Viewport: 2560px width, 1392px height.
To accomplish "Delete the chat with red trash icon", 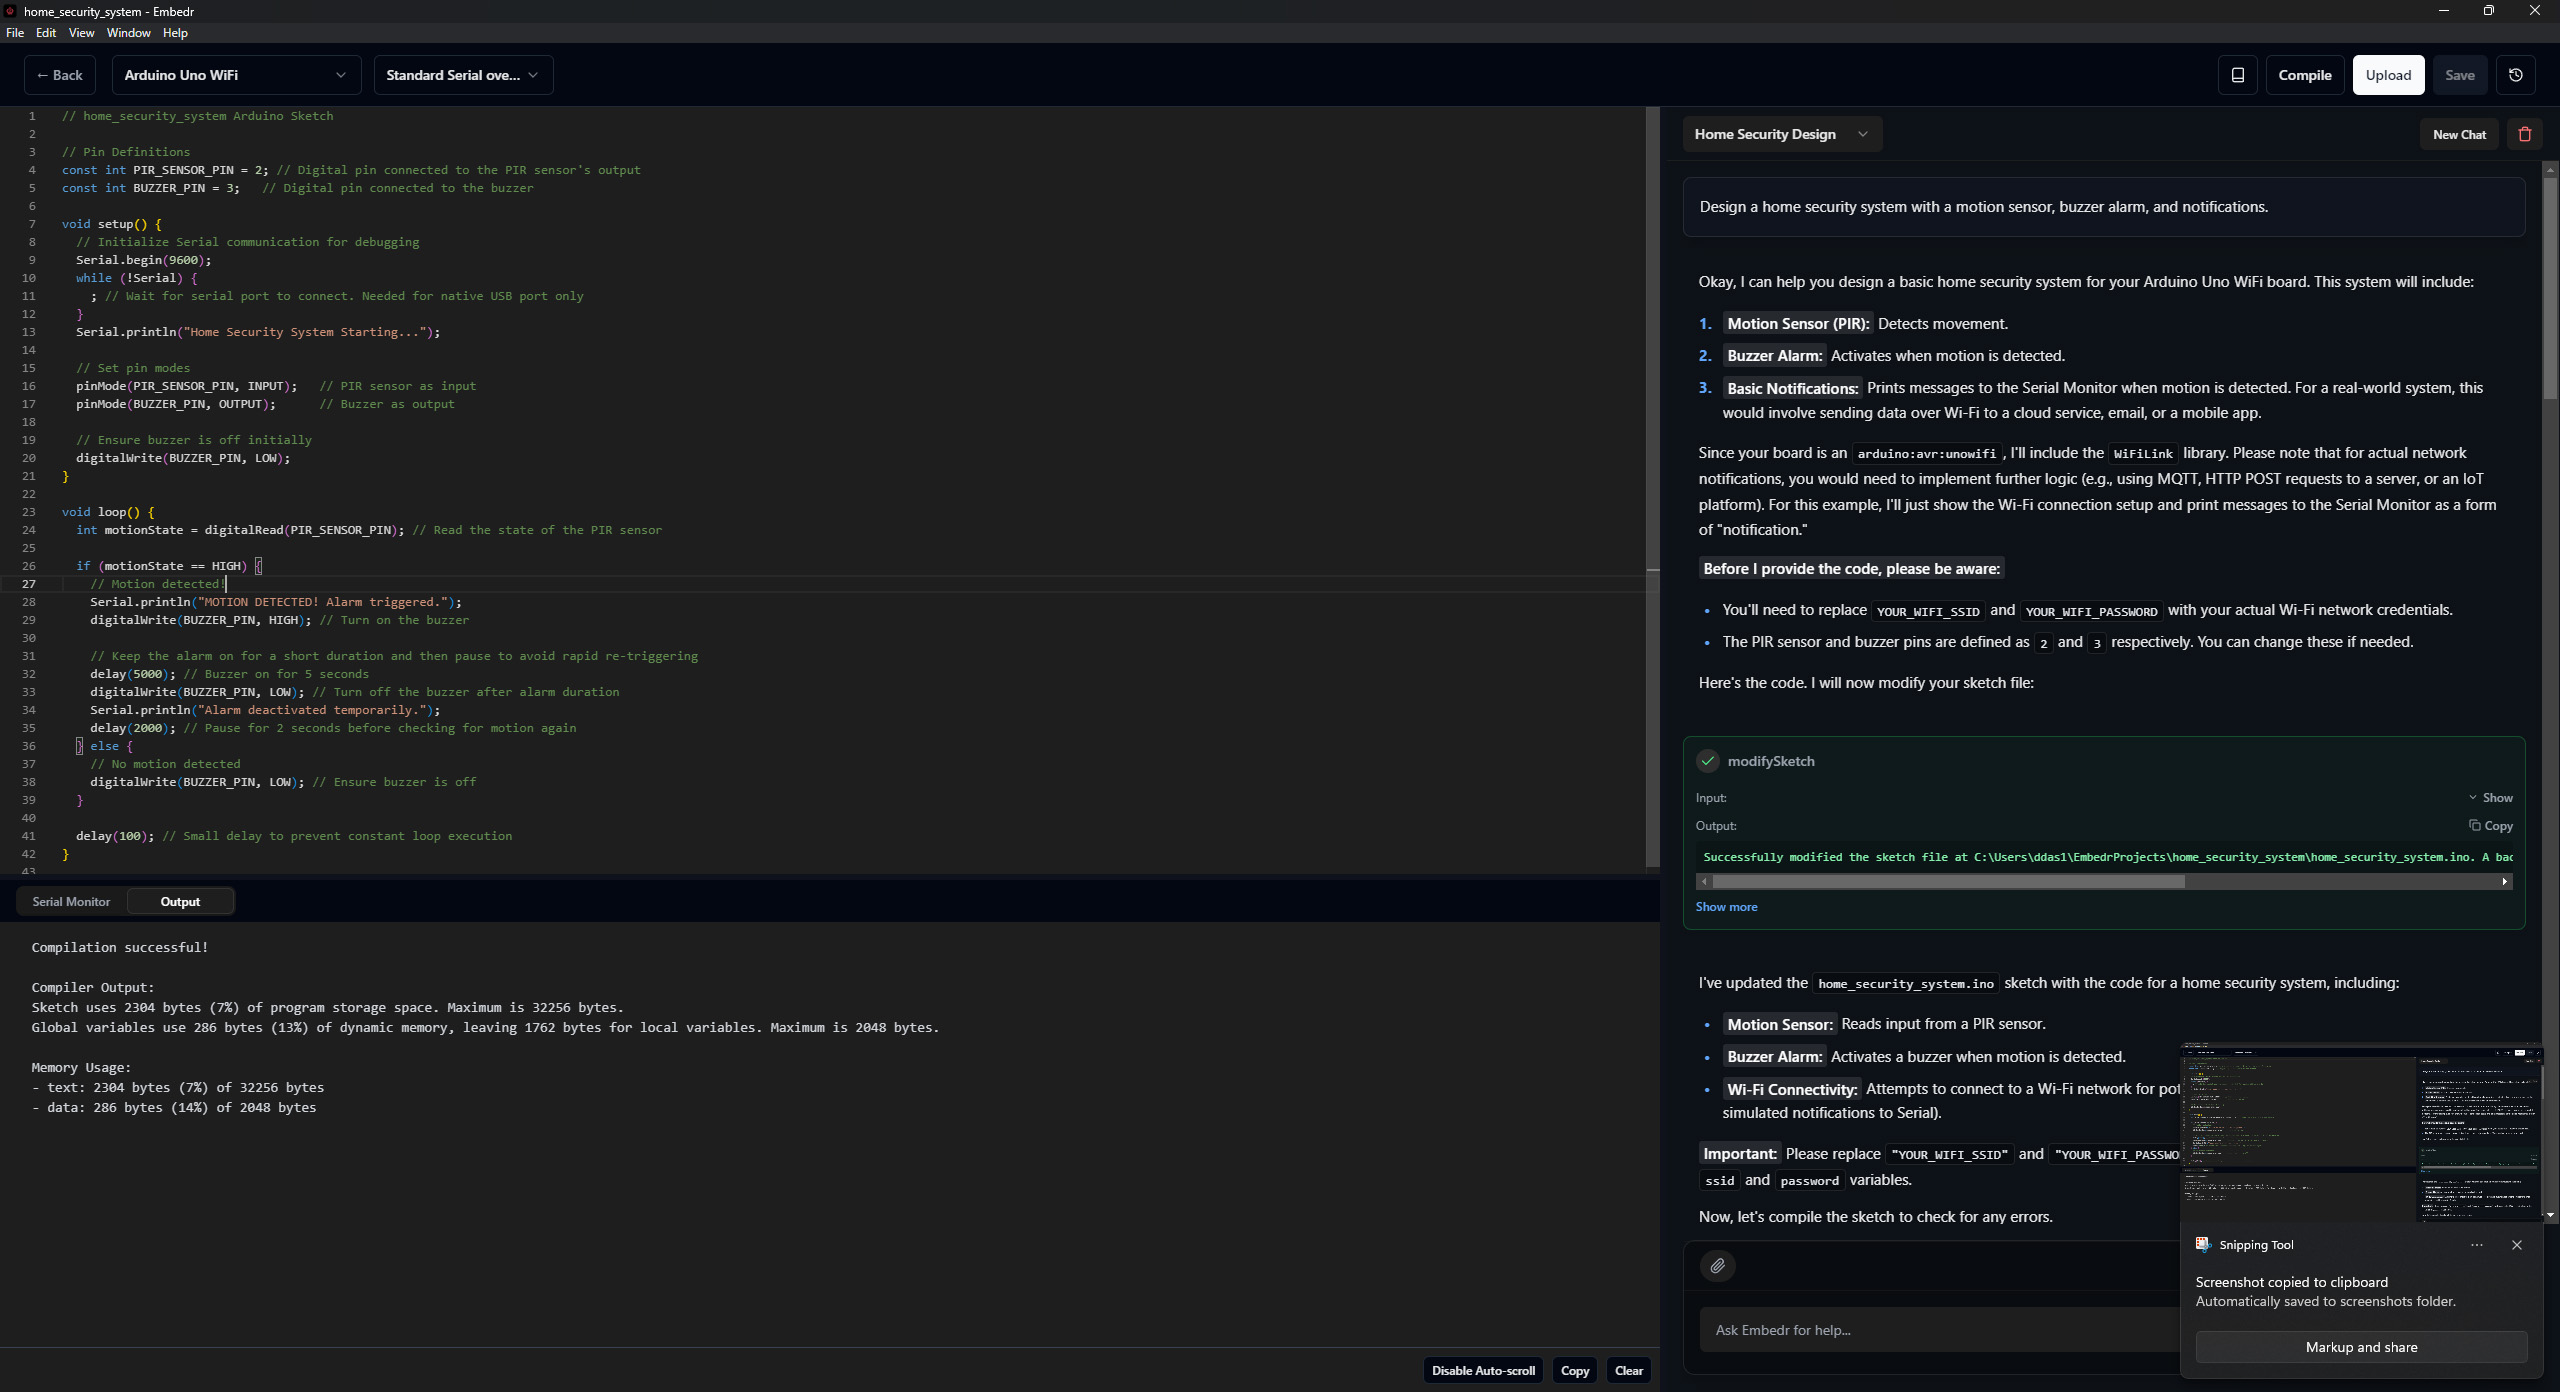I will point(2525,134).
